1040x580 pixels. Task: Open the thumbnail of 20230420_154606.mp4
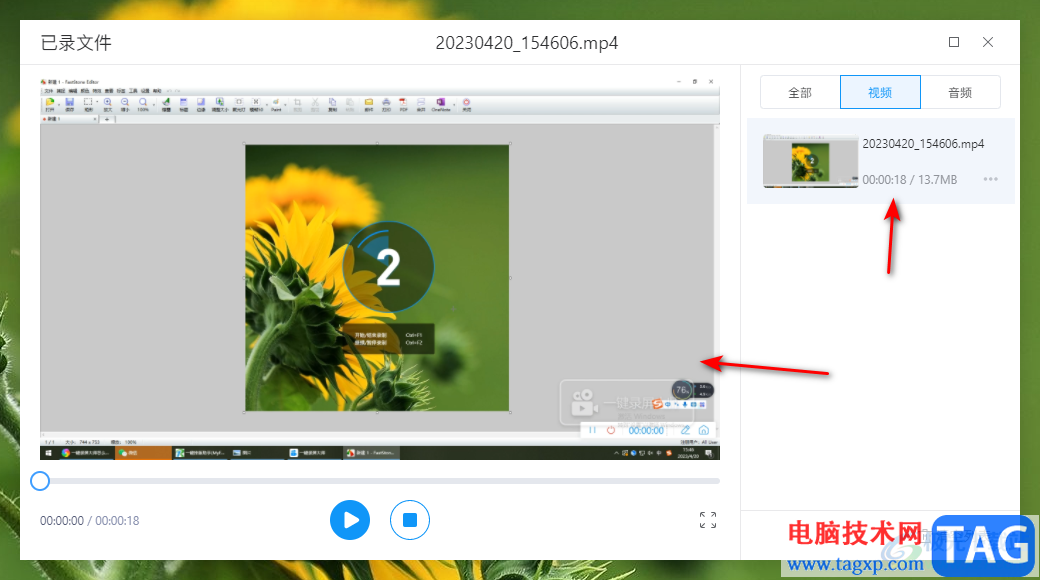pos(811,161)
